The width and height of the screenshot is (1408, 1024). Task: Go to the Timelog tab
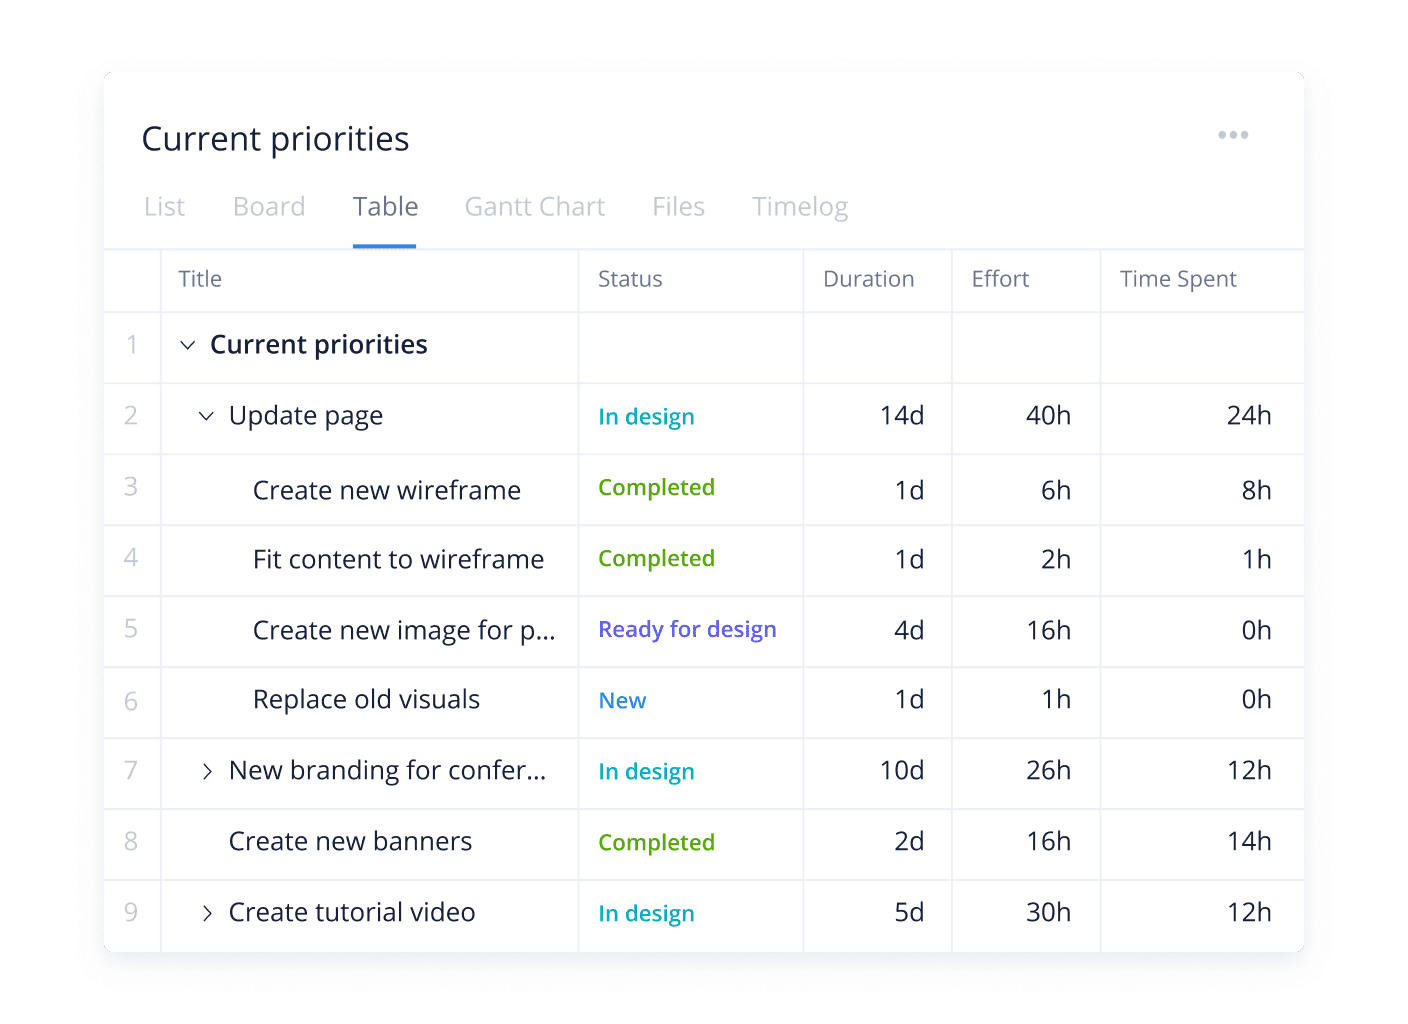(799, 207)
